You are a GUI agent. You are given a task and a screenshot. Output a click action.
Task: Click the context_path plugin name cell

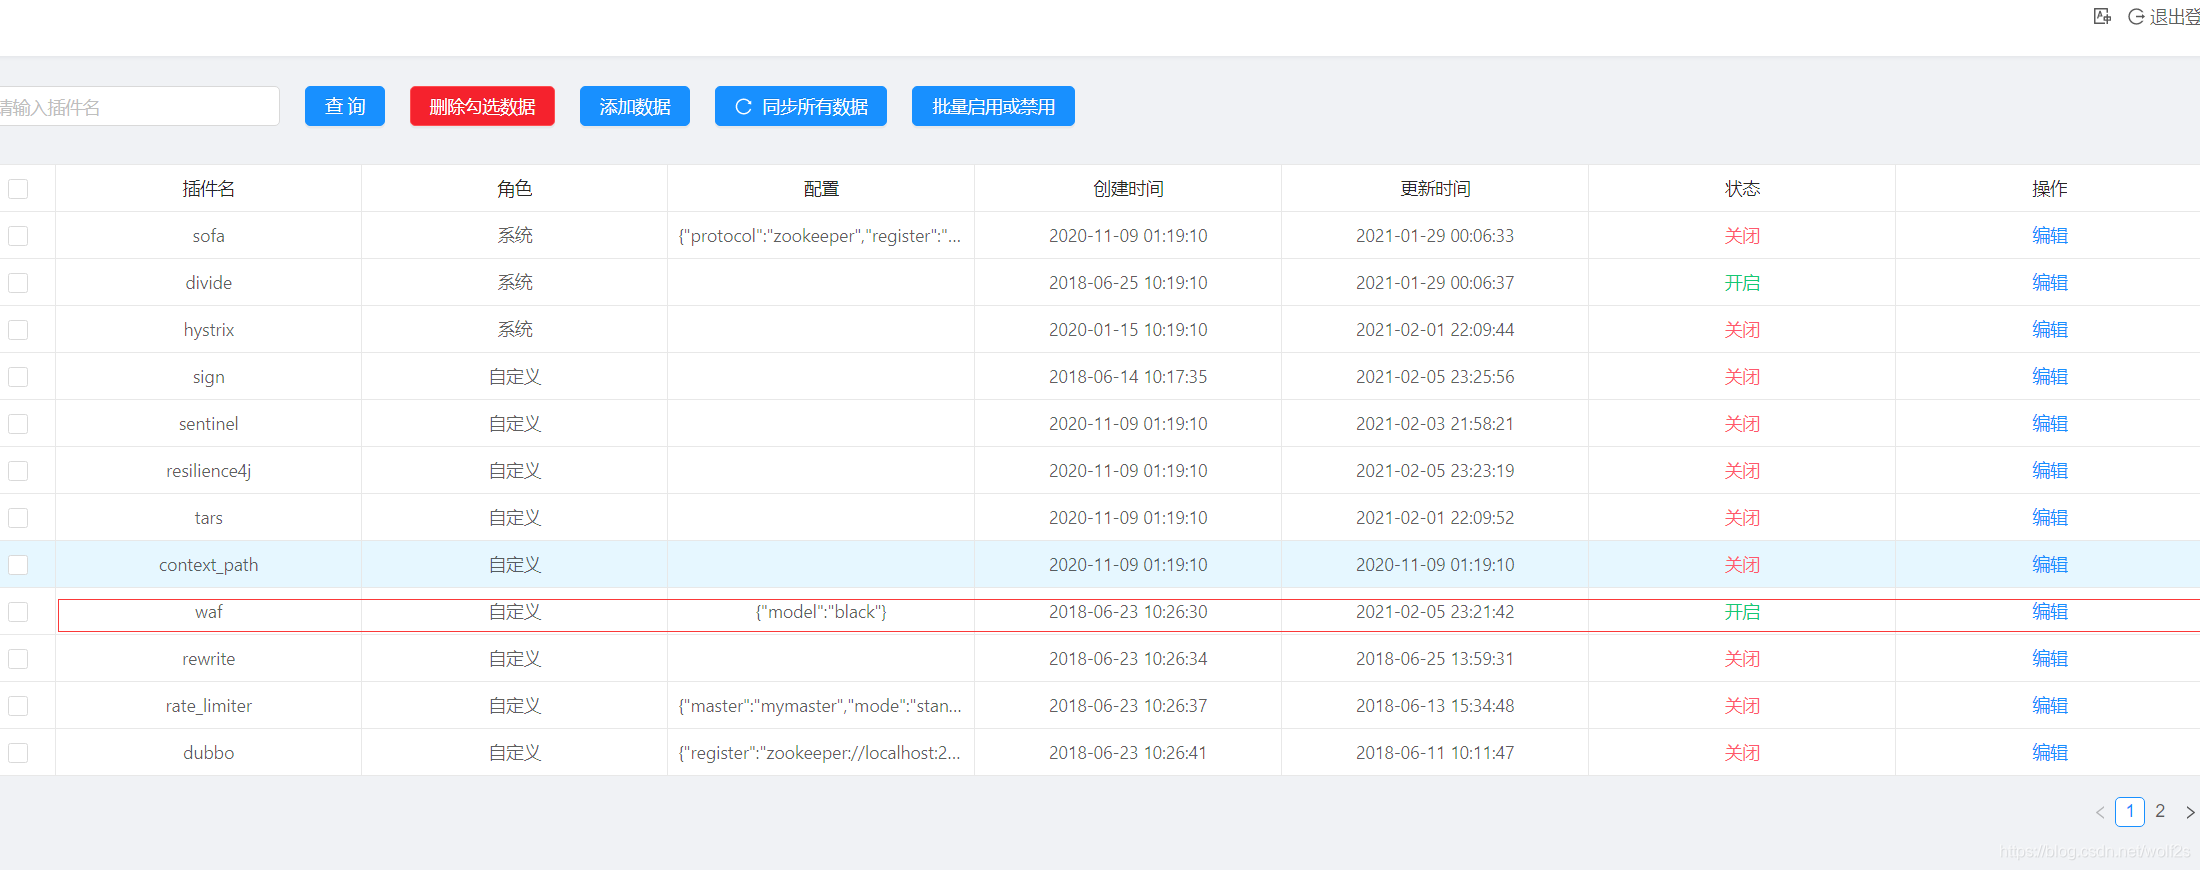pos(208,565)
